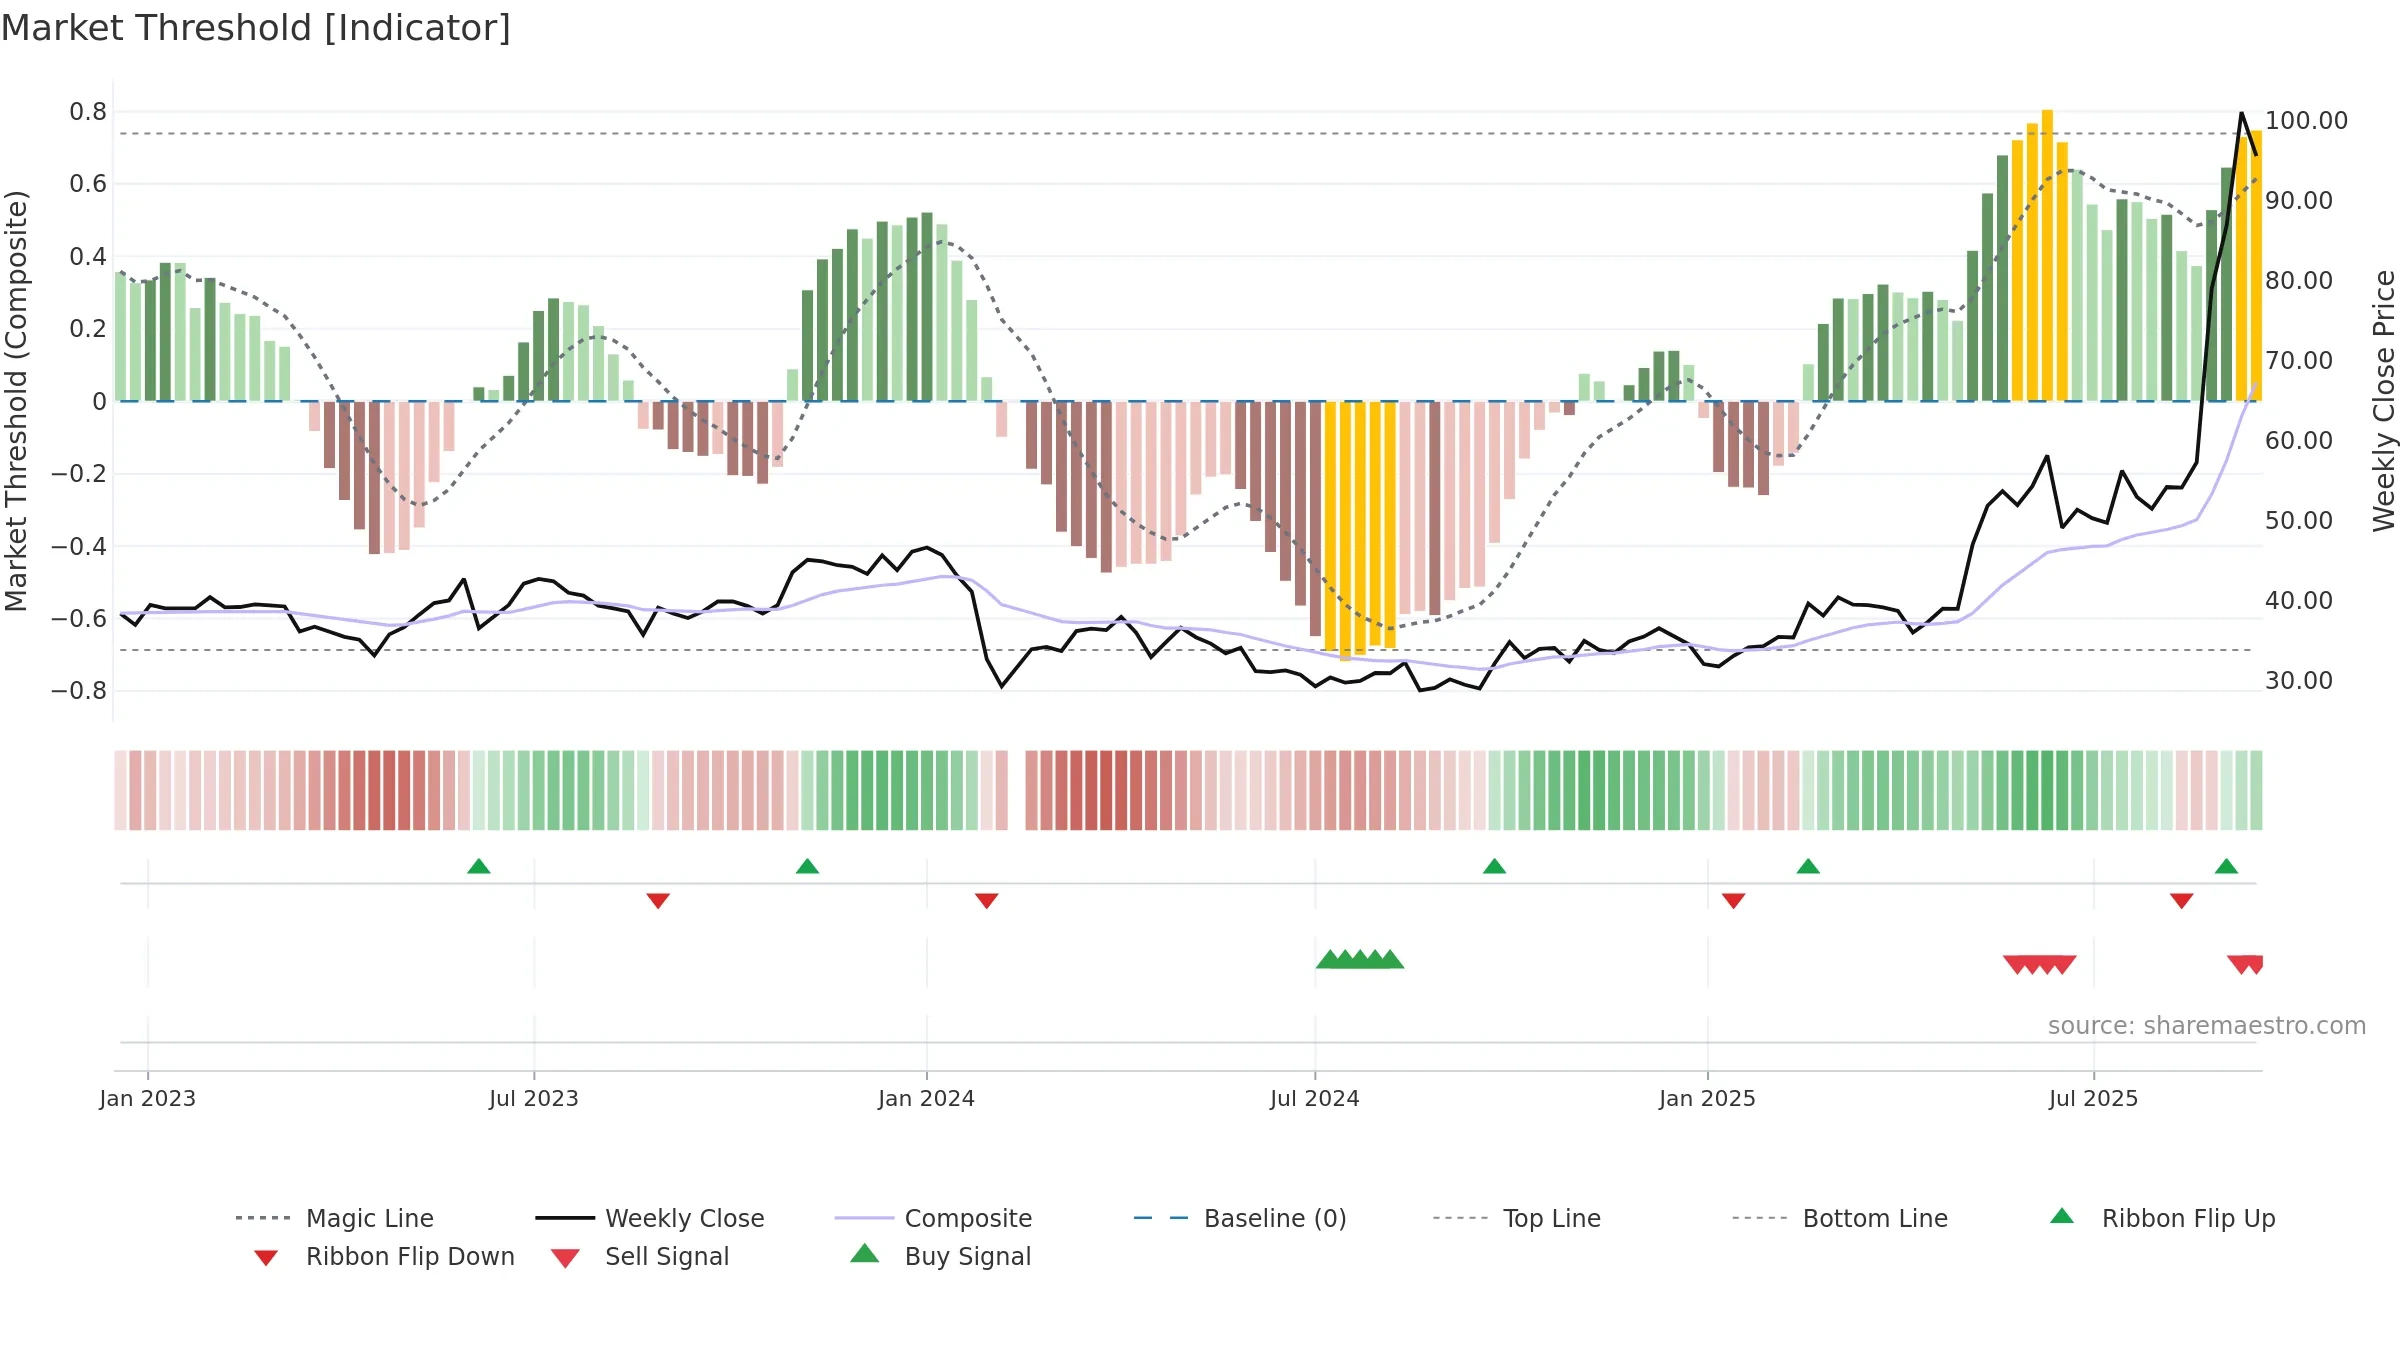Click the green flip-up marker near November 2023

[x=808, y=866]
